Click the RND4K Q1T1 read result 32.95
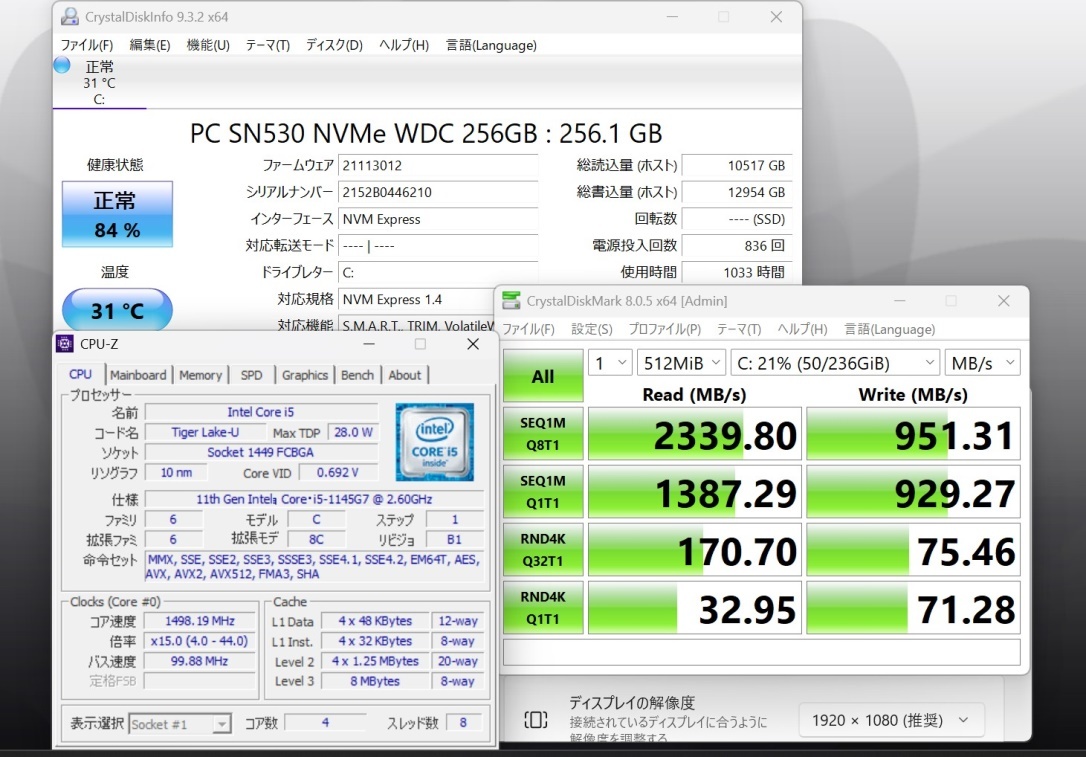 point(695,607)
